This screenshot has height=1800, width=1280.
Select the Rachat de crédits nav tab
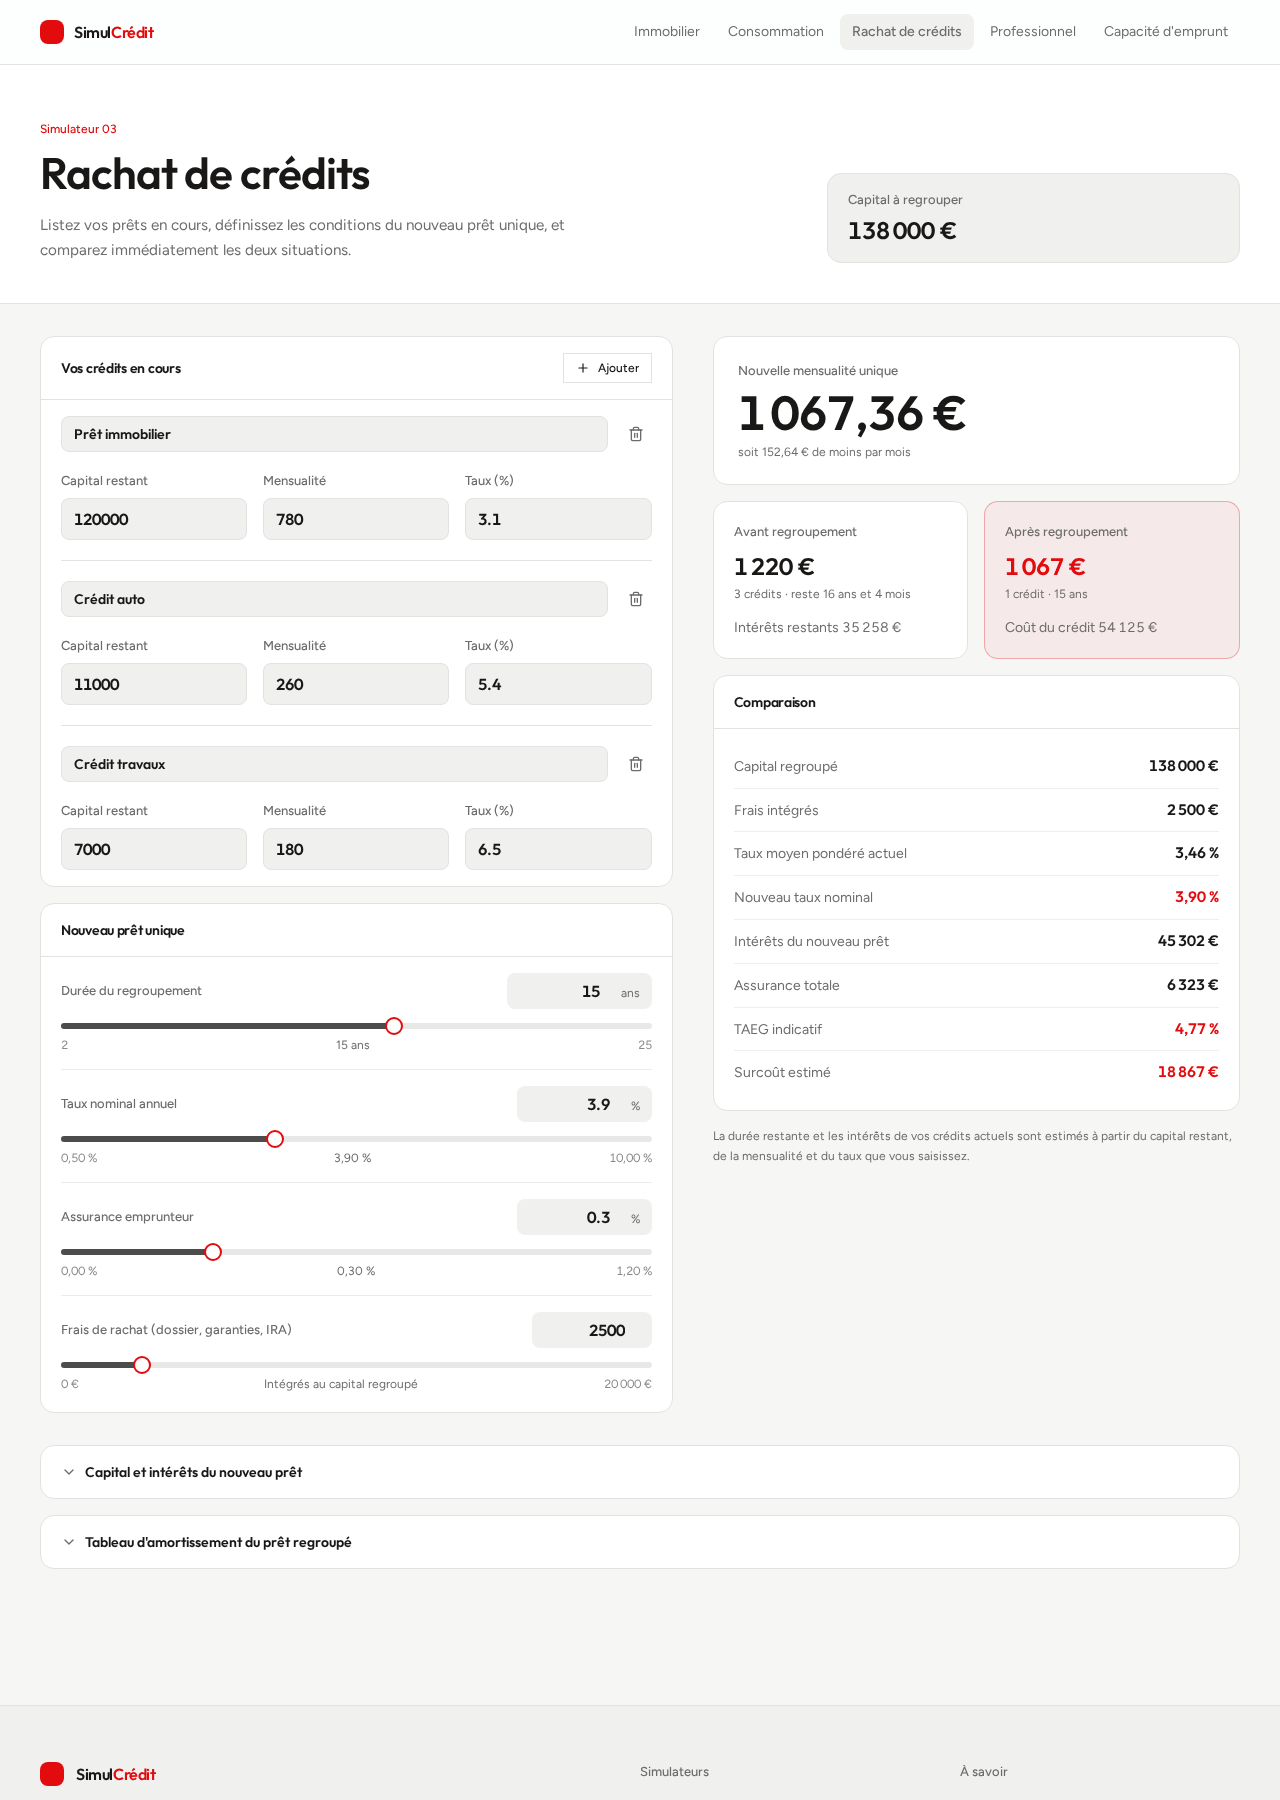pyautogui.click(x=907, y=32)
